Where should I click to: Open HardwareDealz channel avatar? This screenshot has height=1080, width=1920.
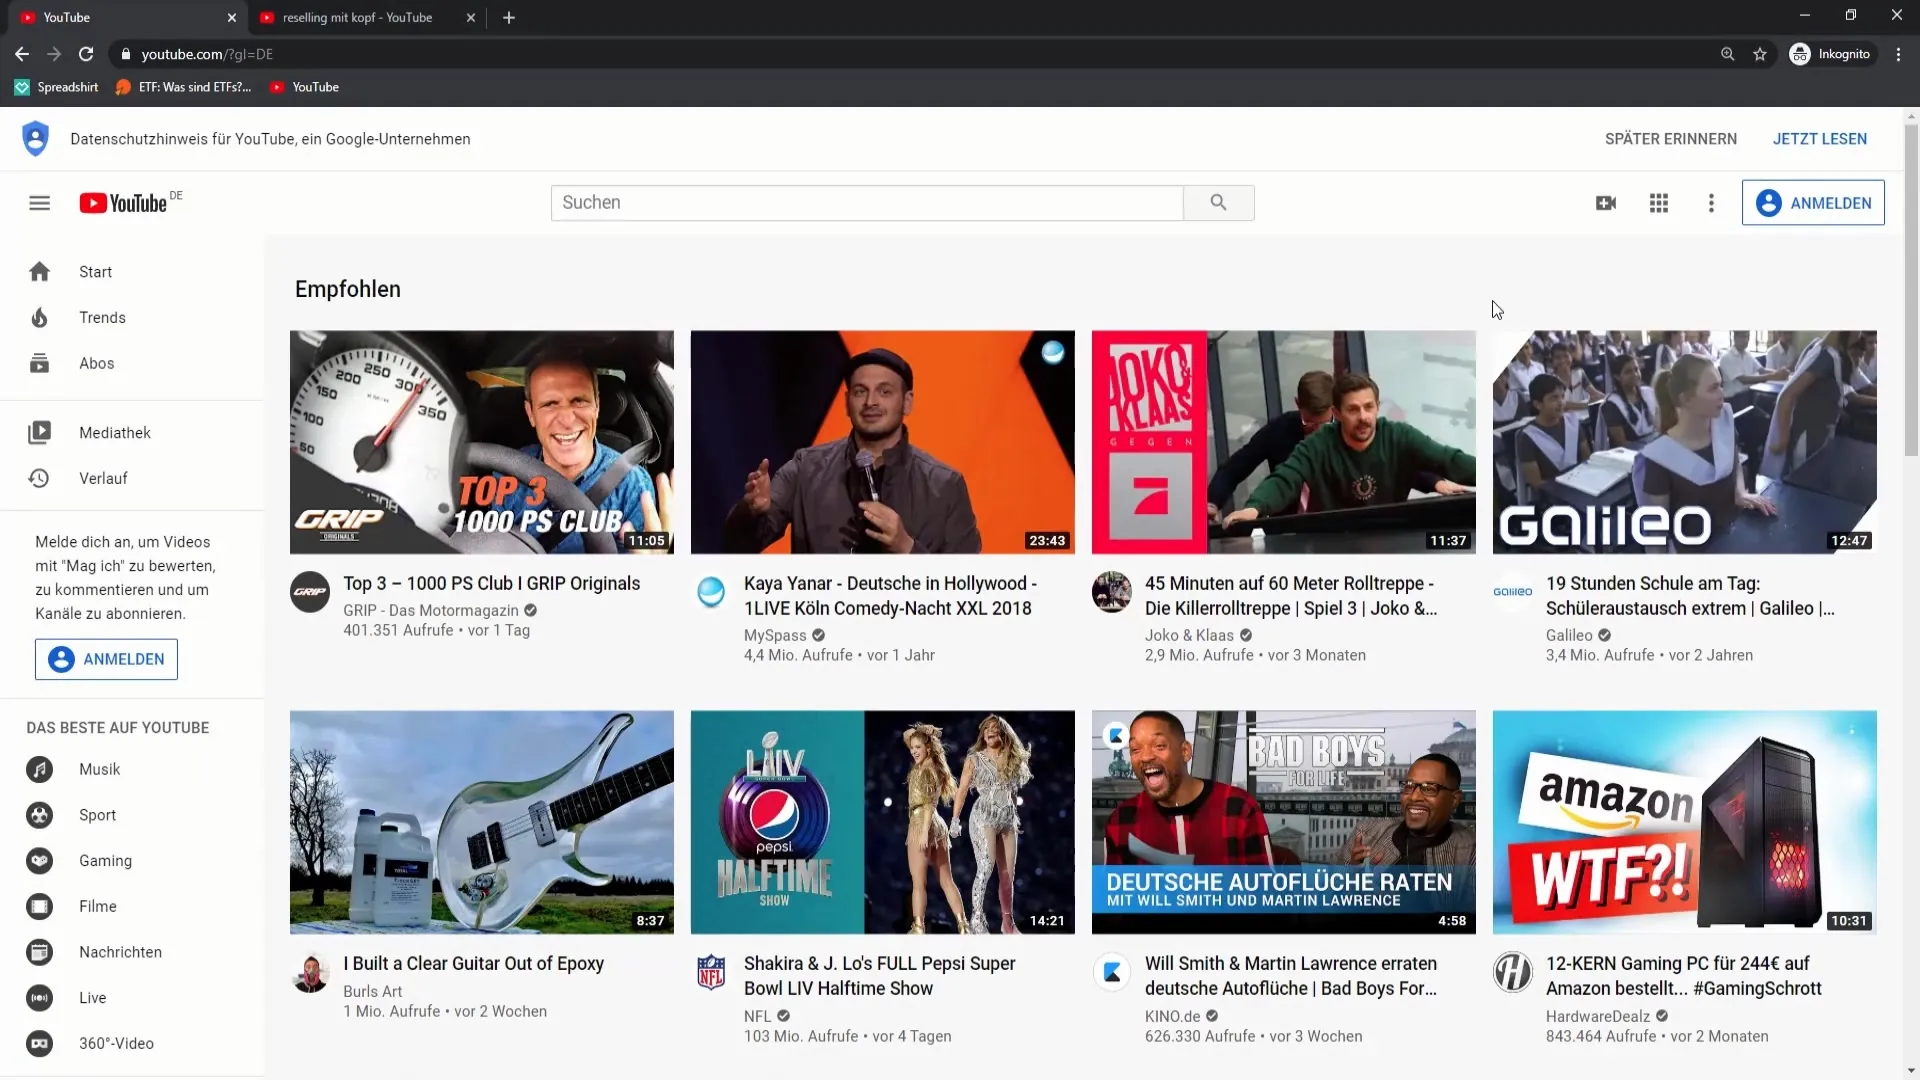click(x=1513, y=971)
